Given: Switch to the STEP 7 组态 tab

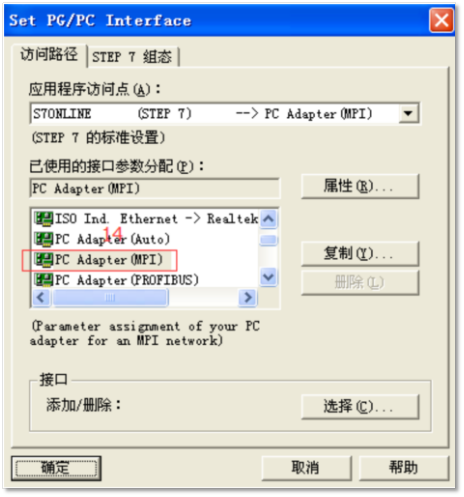Looking at the screenshot, I should [133, 57].
